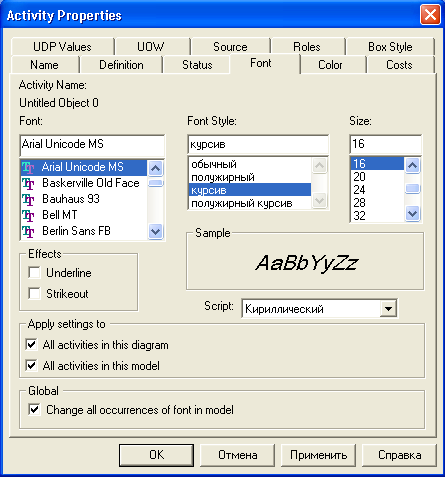The height and width of the screenshot is (477, 445).
Task: Switch to the Box Style tab
Action: (x=390, y=47)
